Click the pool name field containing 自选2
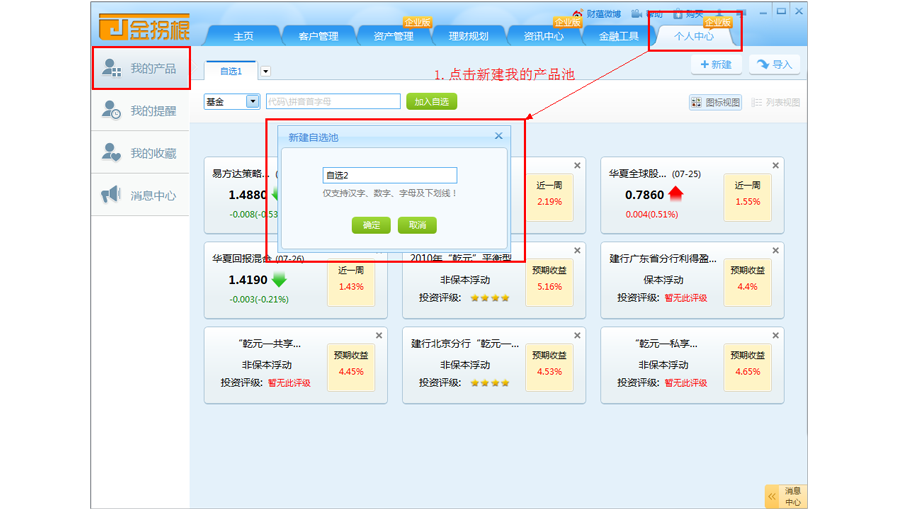This screenshot has height=510, width=900. tap(389, 175)
